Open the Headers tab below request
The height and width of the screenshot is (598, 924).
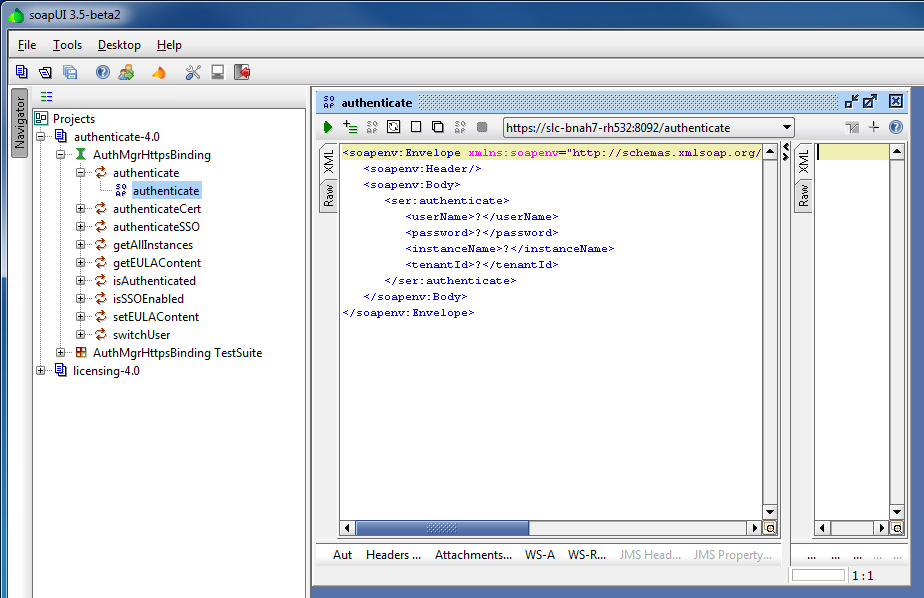pos(393,555)
